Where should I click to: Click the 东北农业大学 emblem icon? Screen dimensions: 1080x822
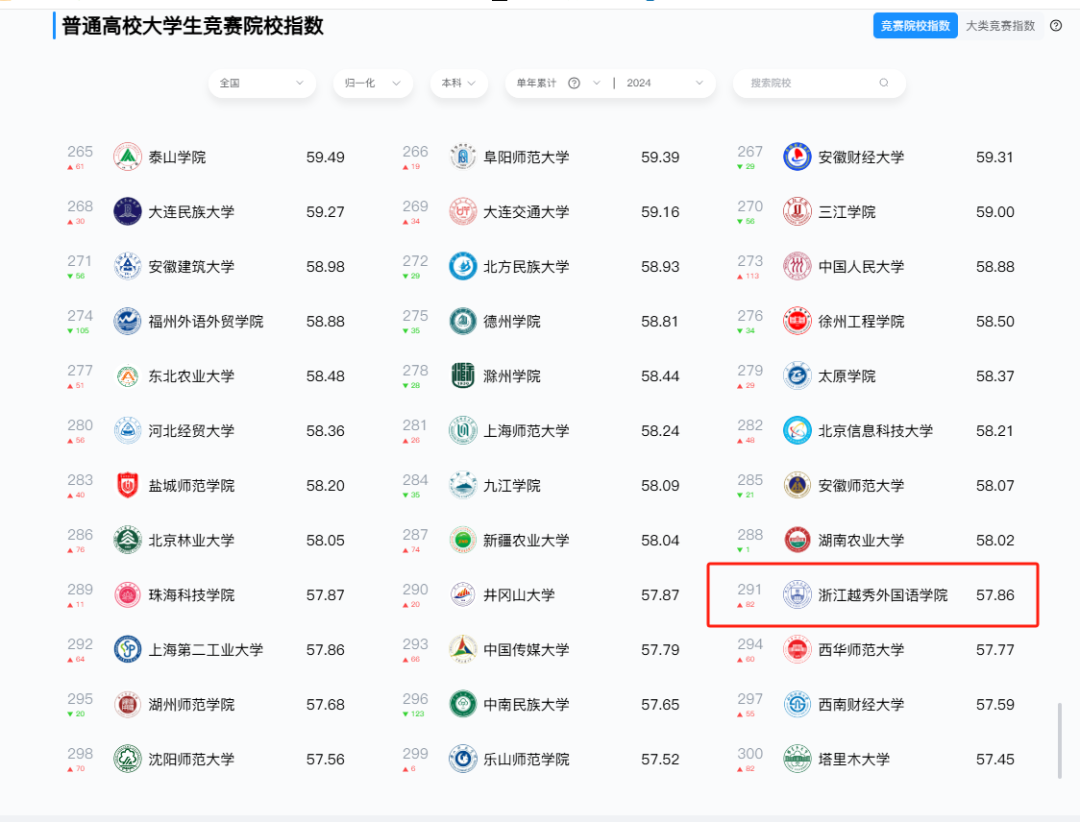(127, 376)
